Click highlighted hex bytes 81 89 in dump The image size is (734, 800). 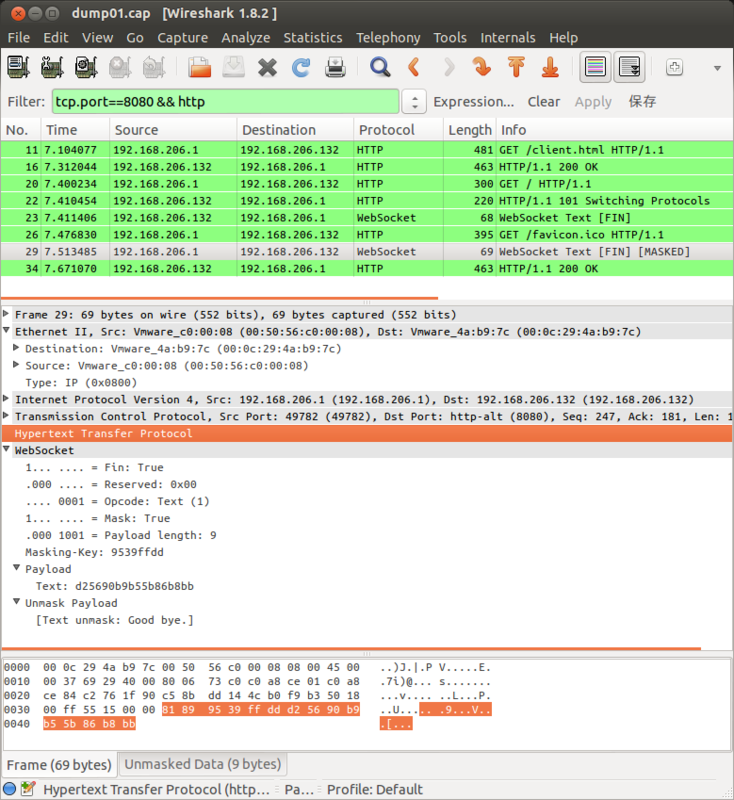pyautogui.click(x=178, y=709)
